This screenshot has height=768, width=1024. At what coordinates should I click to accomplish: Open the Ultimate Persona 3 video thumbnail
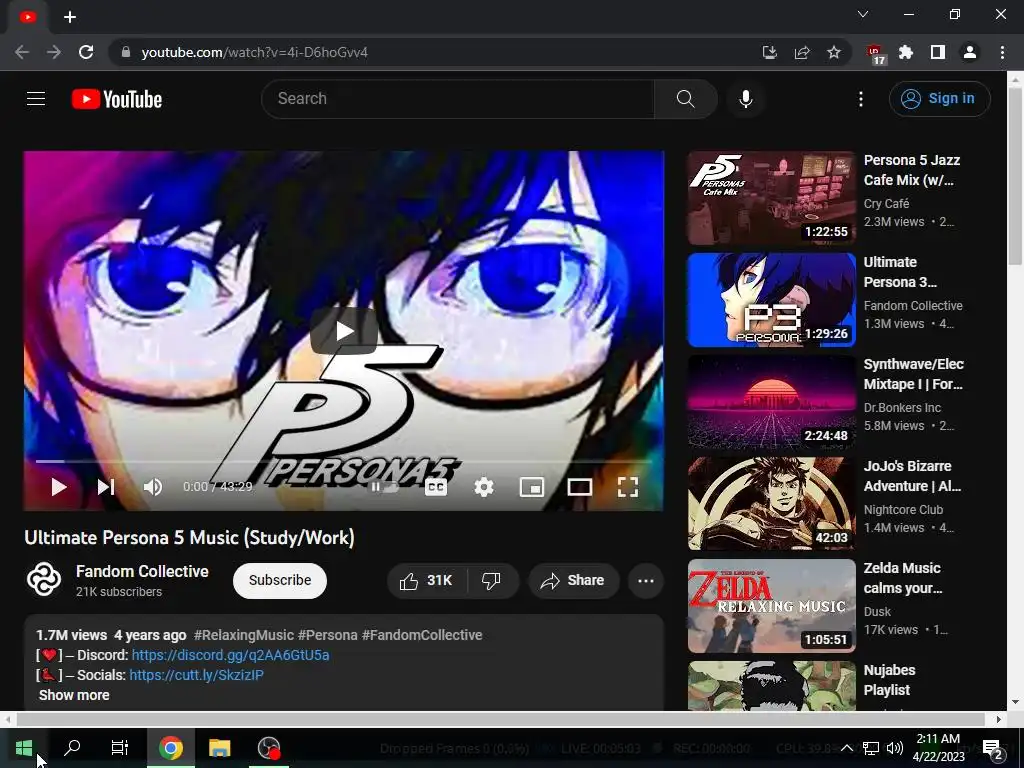[771, 300]
